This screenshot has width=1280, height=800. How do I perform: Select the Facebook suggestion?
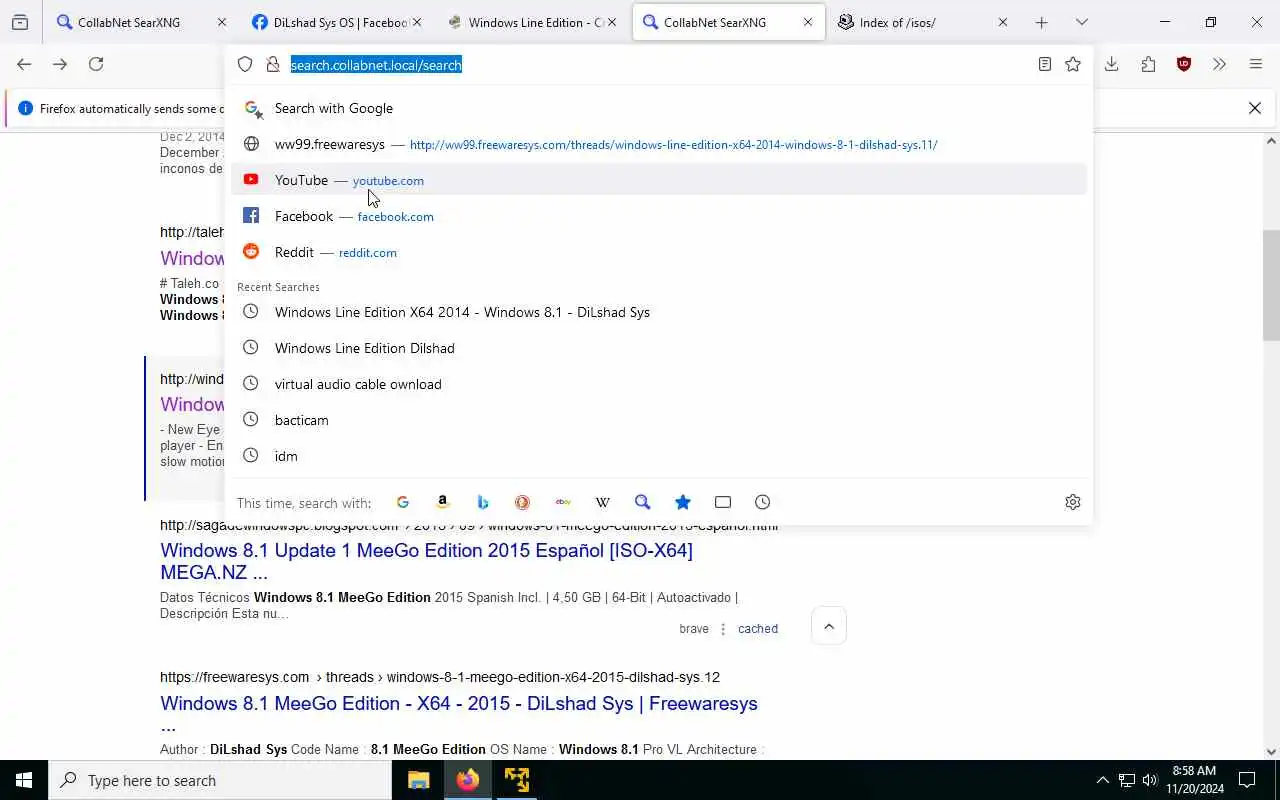click(x=658, y=216)
